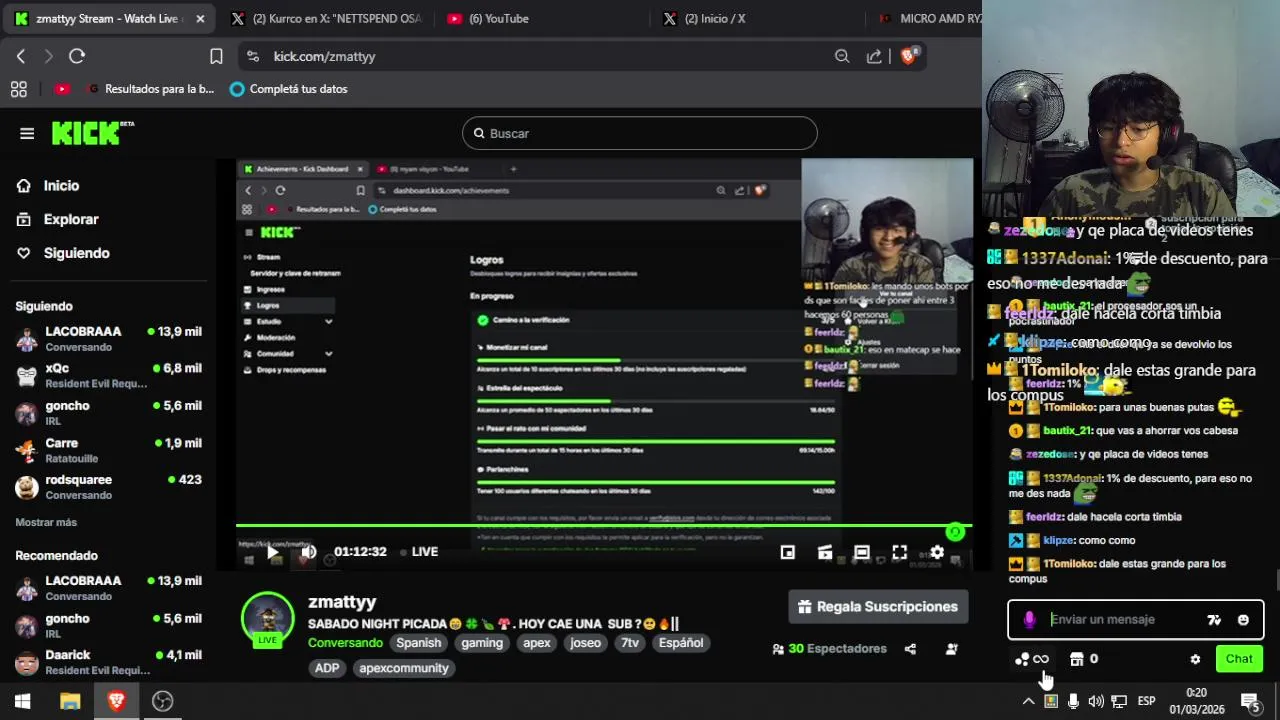The height and width of the screenshot is (720, 1280).
Task: Click the address bar zoom magnifier
Action: click(842, 56)
